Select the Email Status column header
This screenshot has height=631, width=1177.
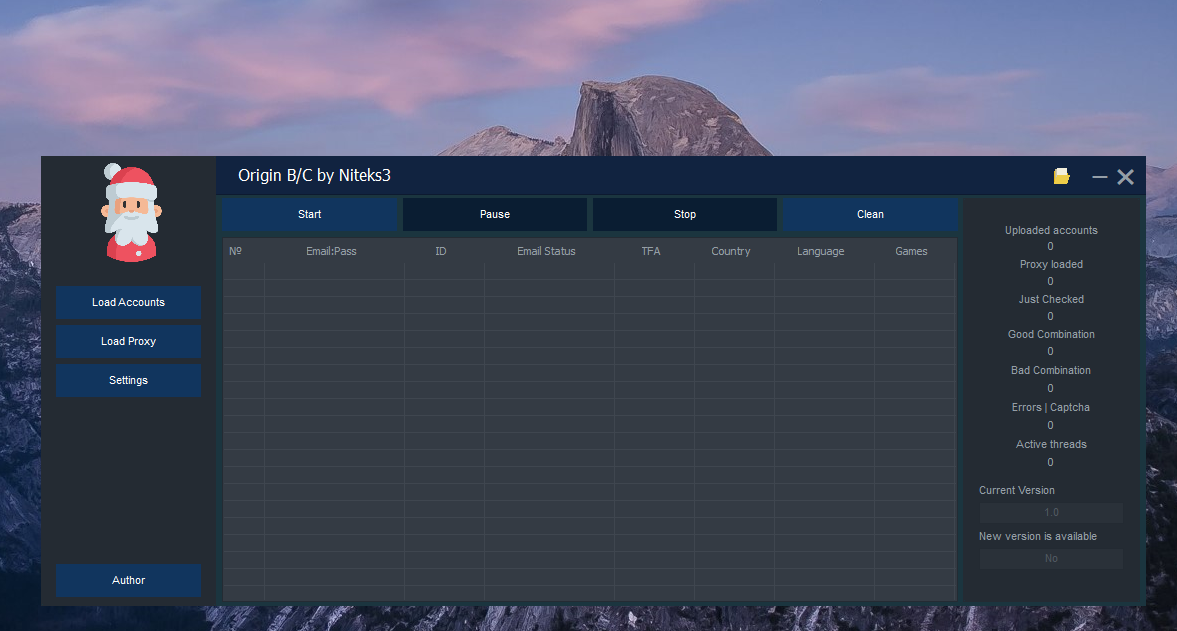click(546, 251)
